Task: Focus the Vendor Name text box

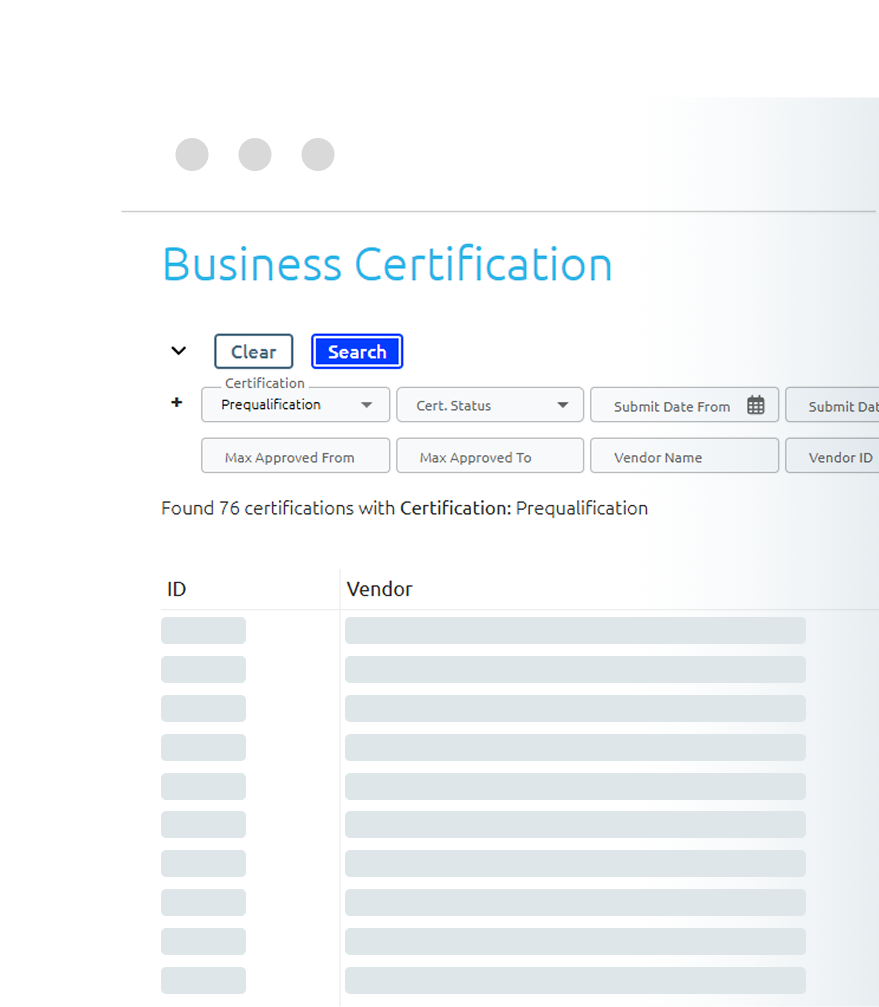Action: coord(684,456)
